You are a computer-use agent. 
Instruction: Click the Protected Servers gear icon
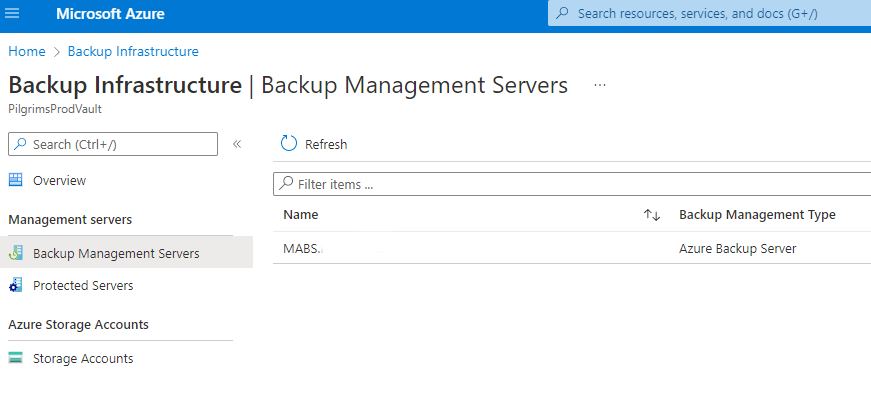tap(16, 285)
